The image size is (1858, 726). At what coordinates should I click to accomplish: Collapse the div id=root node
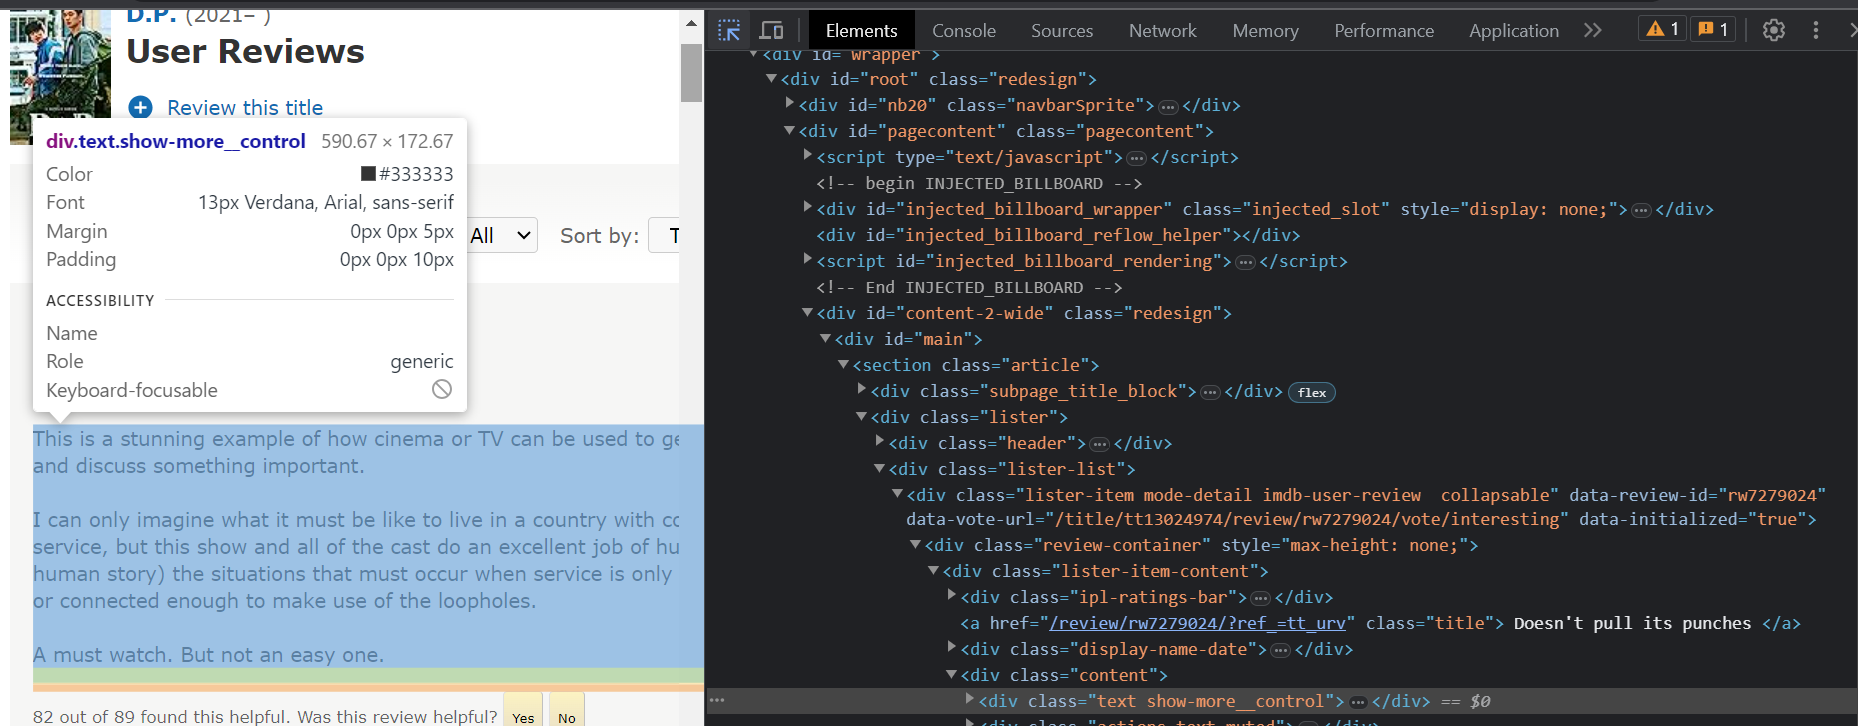point(771,78)
